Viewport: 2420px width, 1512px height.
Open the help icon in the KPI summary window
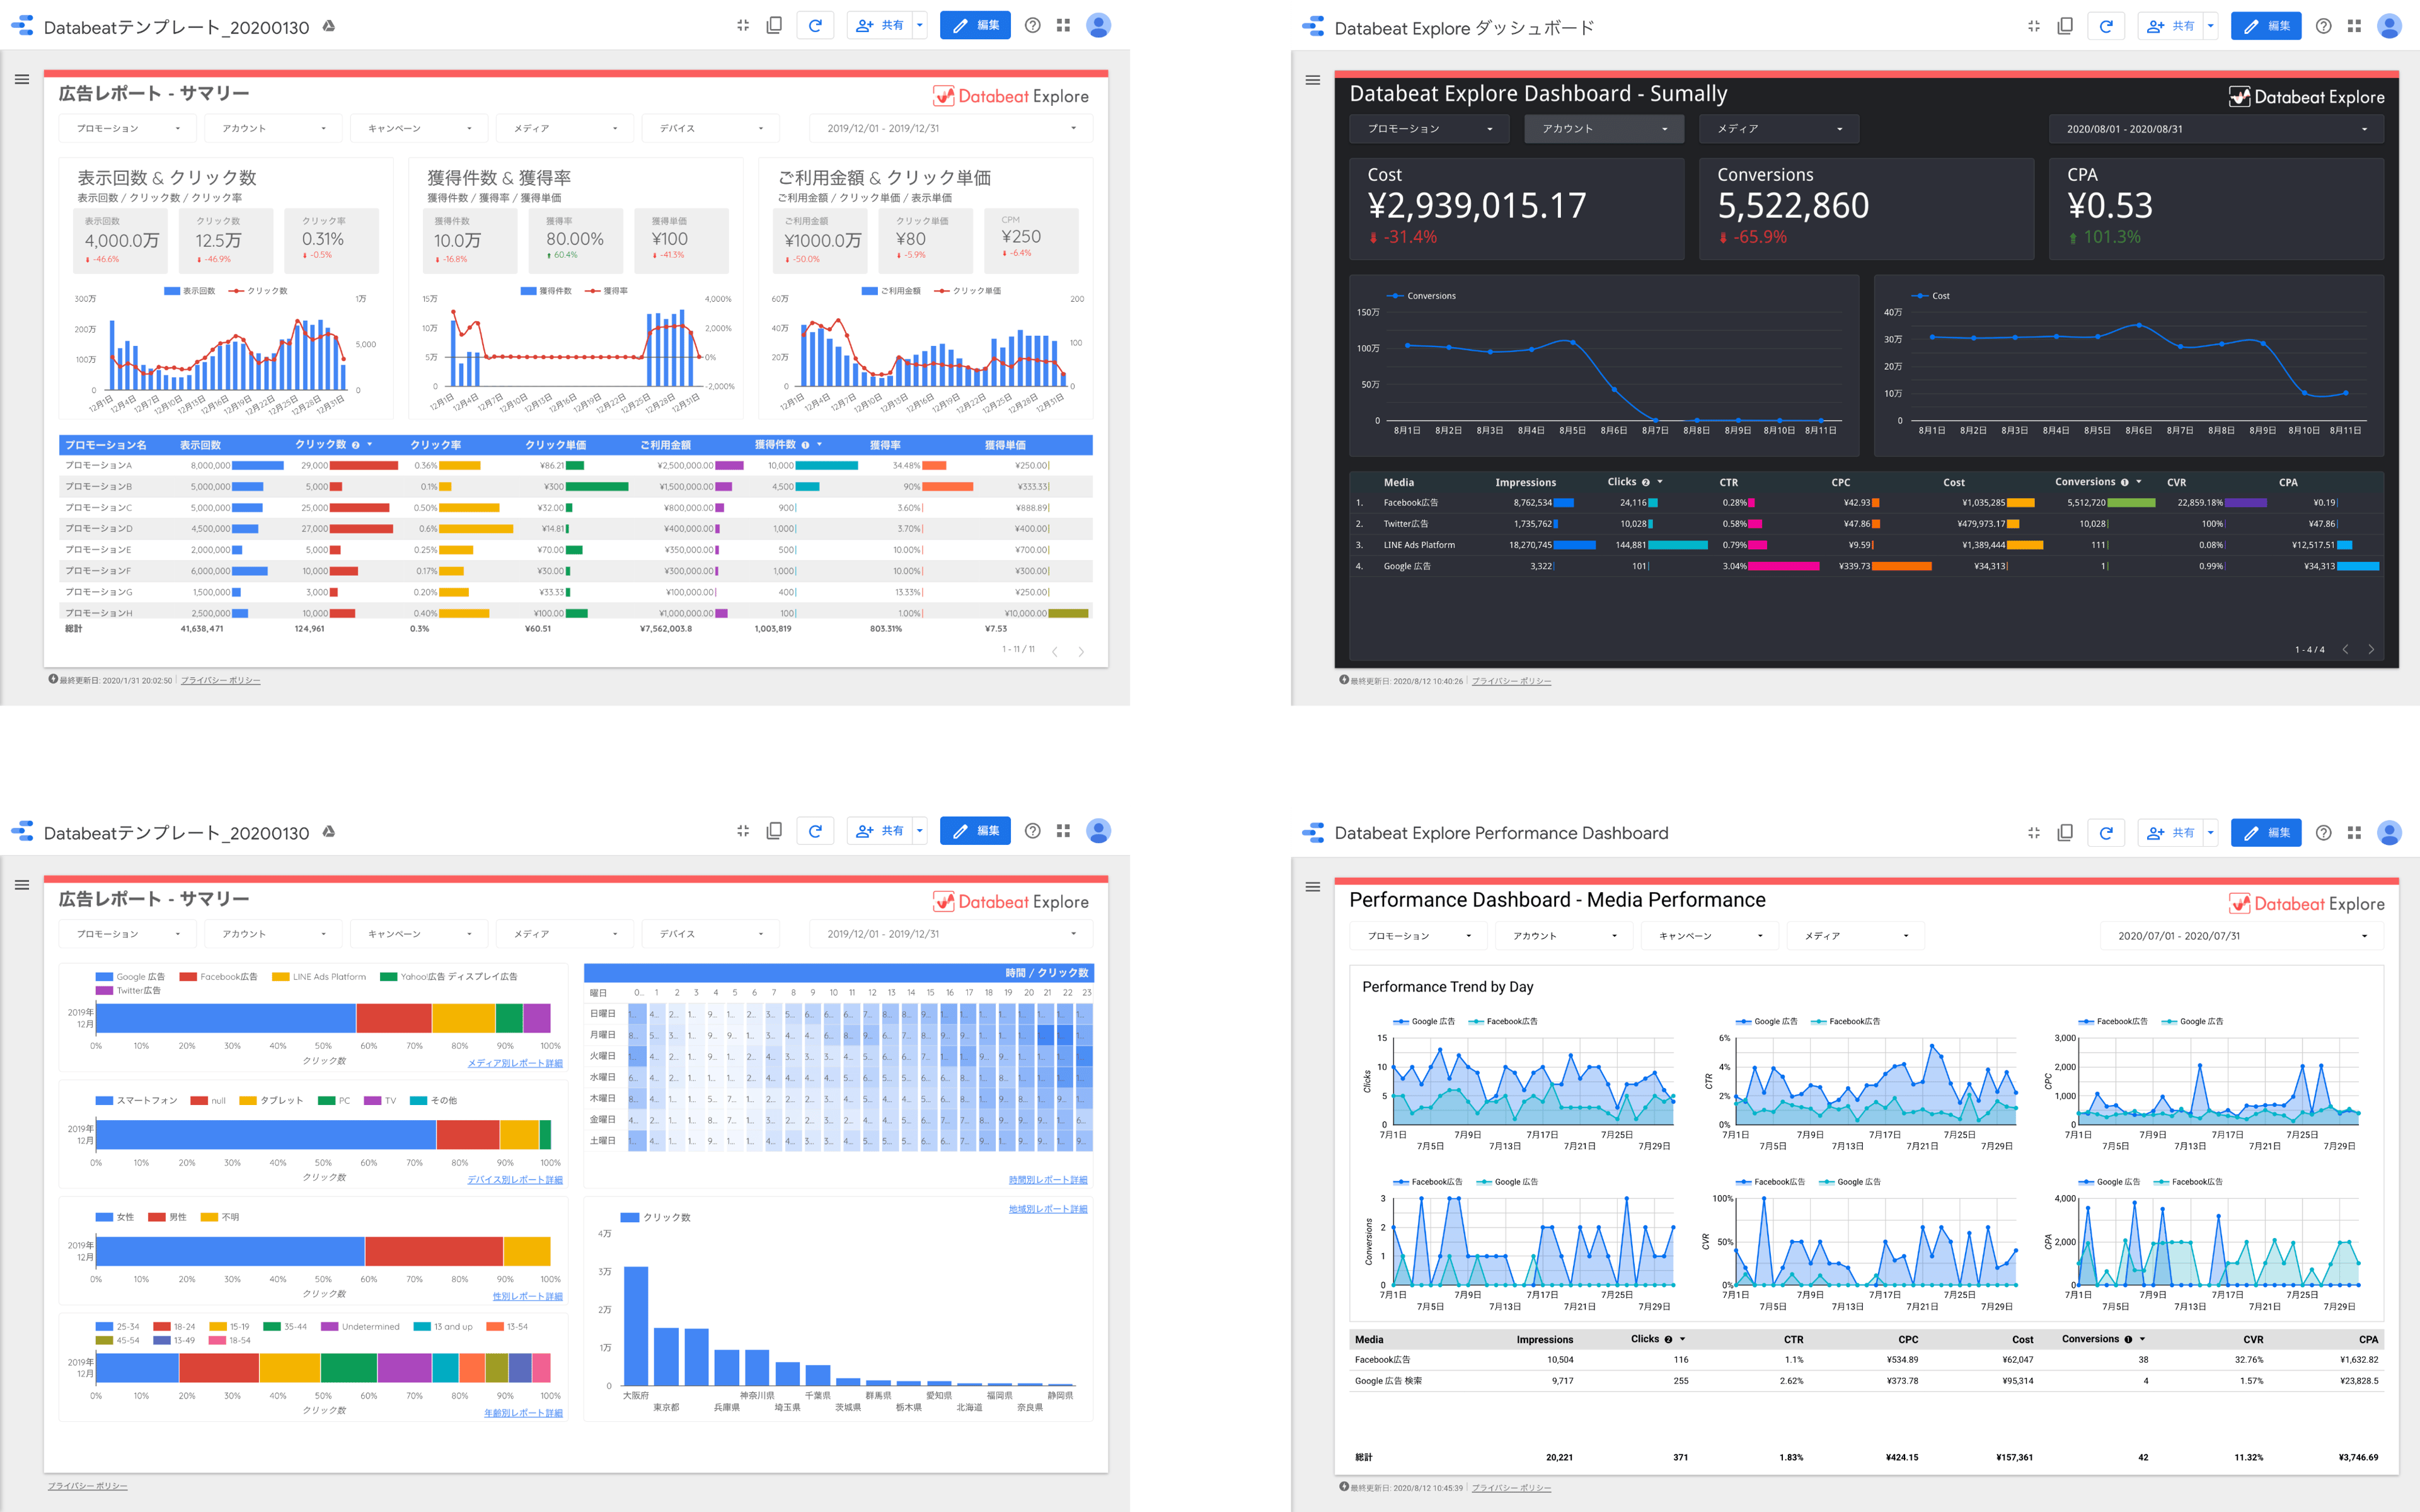pos(1033,25)
